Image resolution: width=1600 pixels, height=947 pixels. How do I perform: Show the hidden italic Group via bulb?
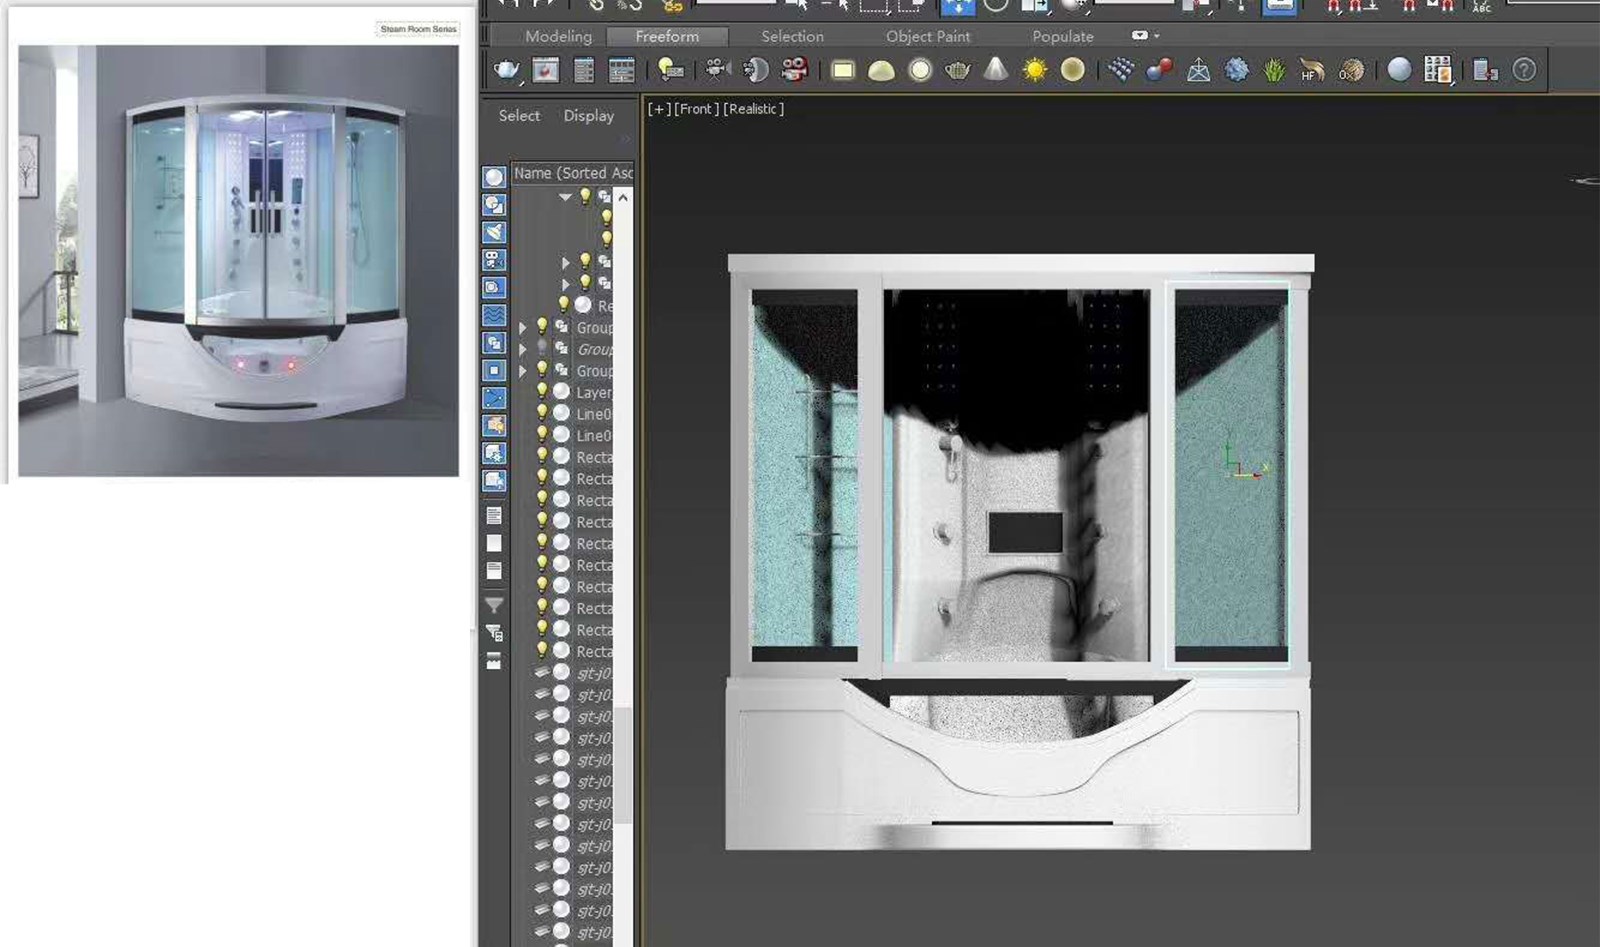tap(542, 349)
